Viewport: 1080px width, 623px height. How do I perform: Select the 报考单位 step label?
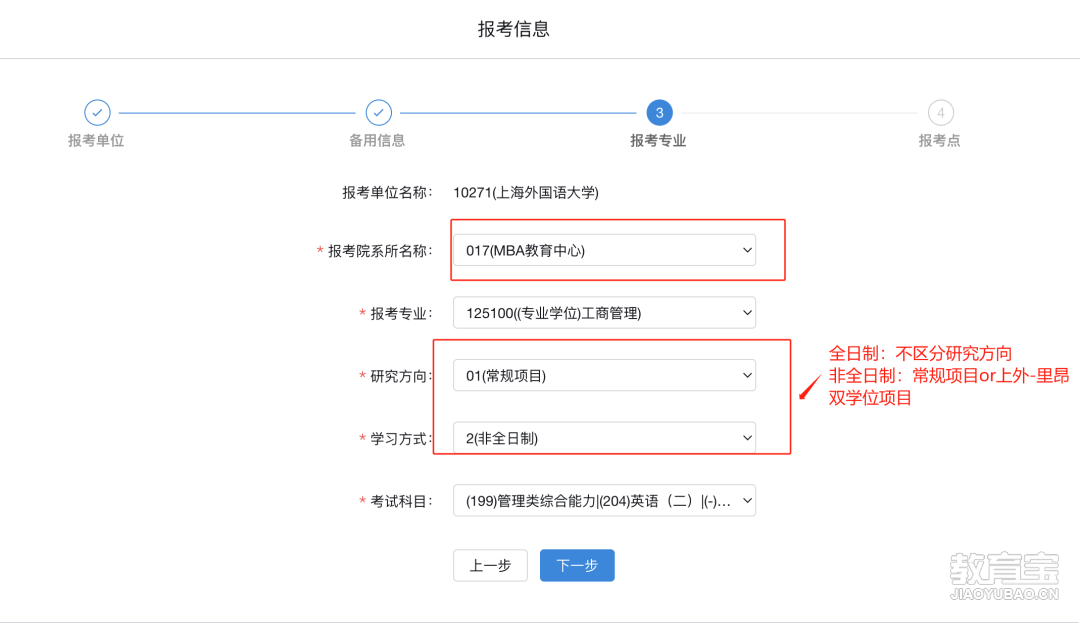96,140
